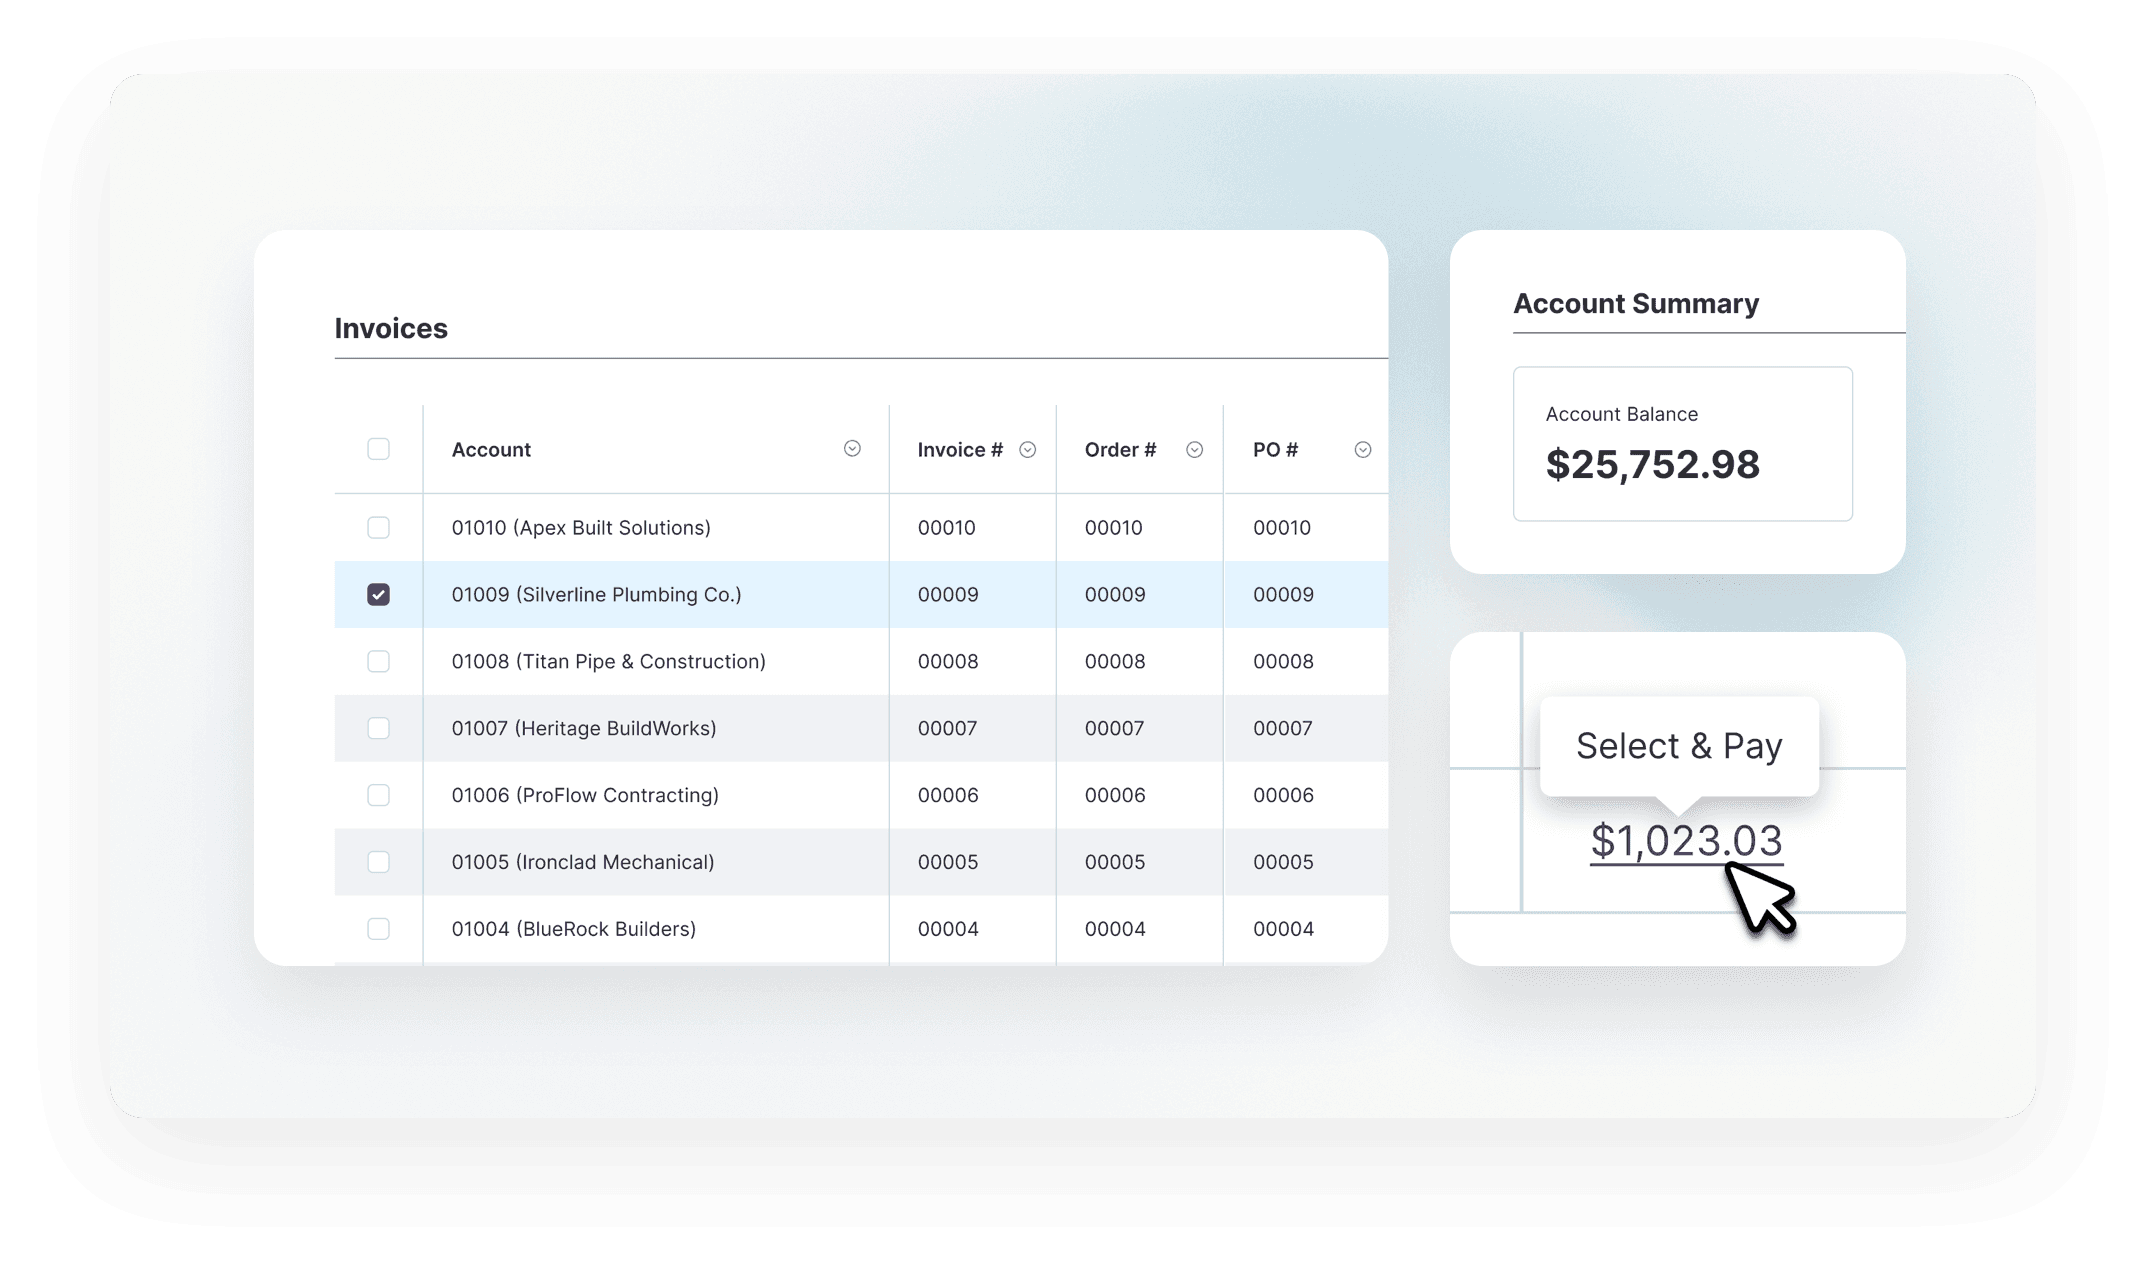2146x1264 pixels.
Task: Click the Invoice # column header label
Action: 959,450
